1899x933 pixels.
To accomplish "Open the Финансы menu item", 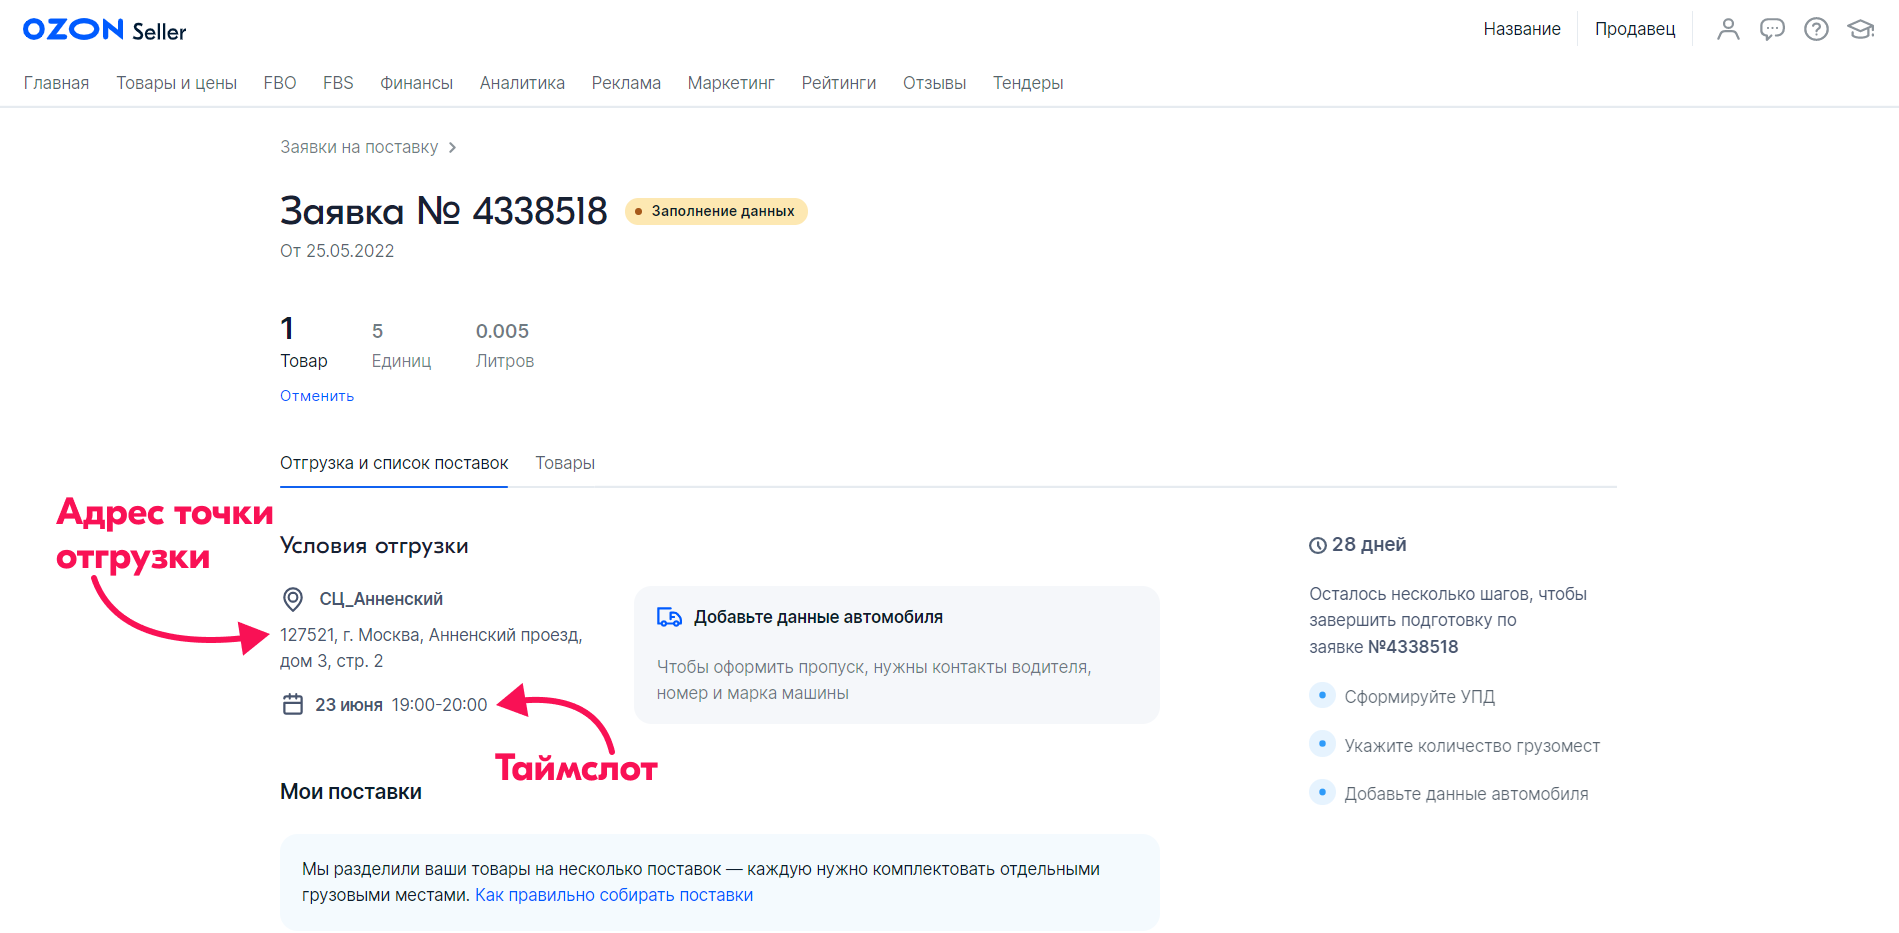I will (416, 83).
